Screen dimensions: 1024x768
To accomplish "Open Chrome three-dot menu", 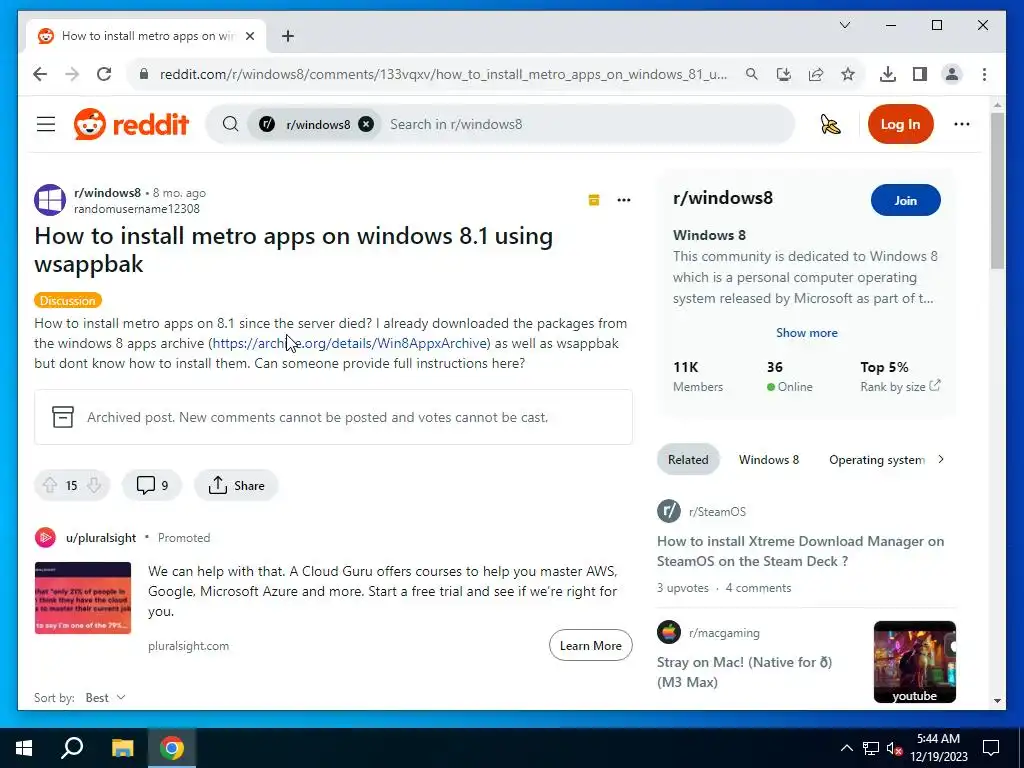I will click(984, 74).
